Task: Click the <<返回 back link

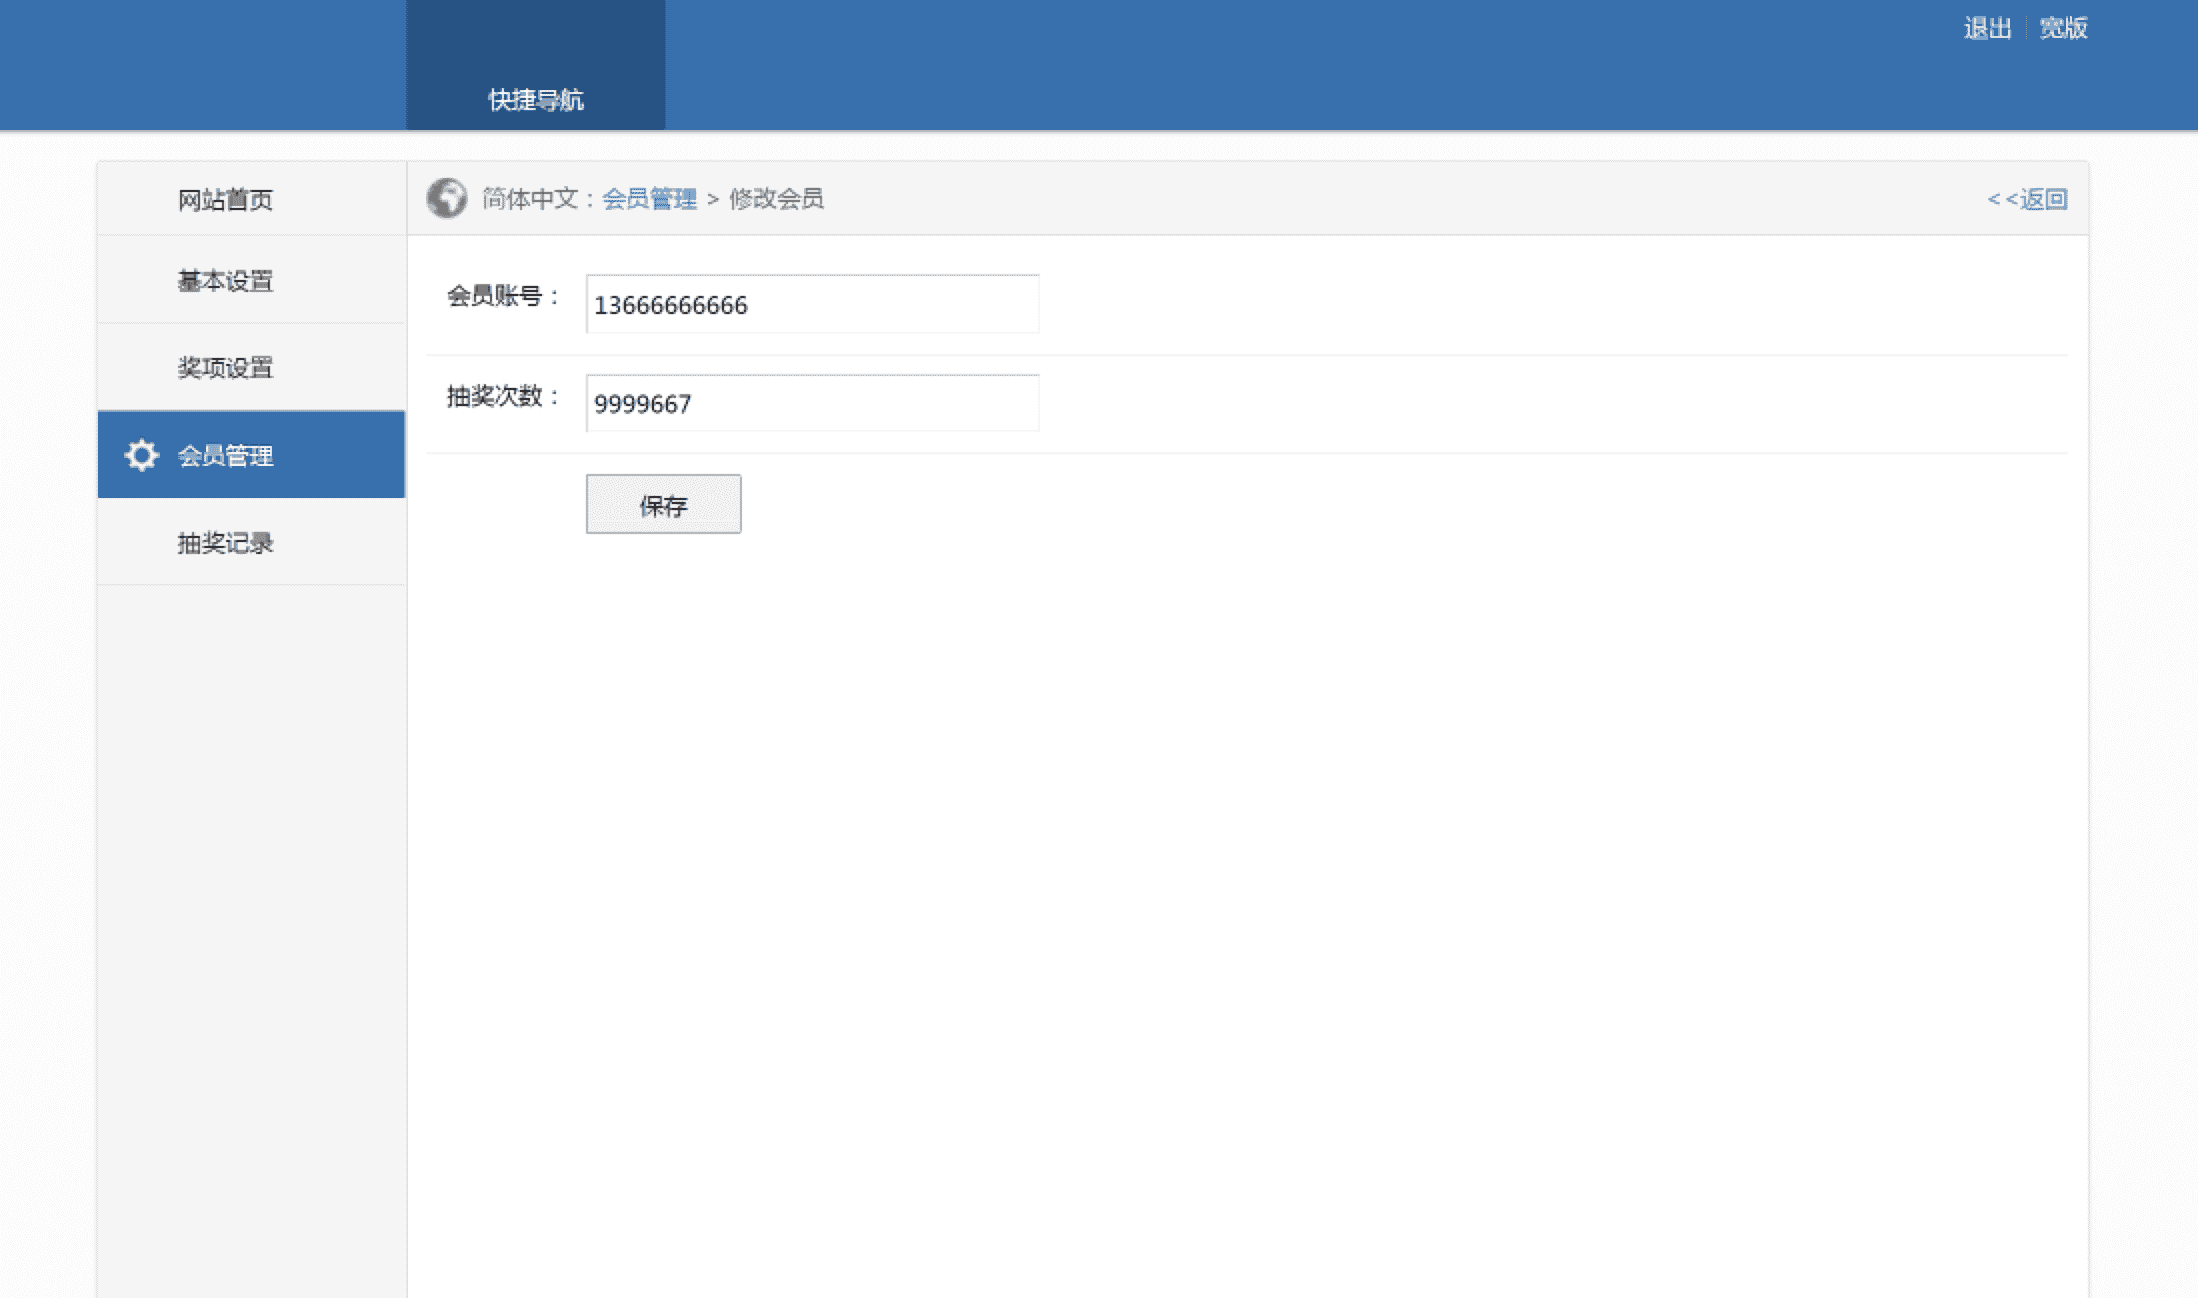Action: [2026, 199]
